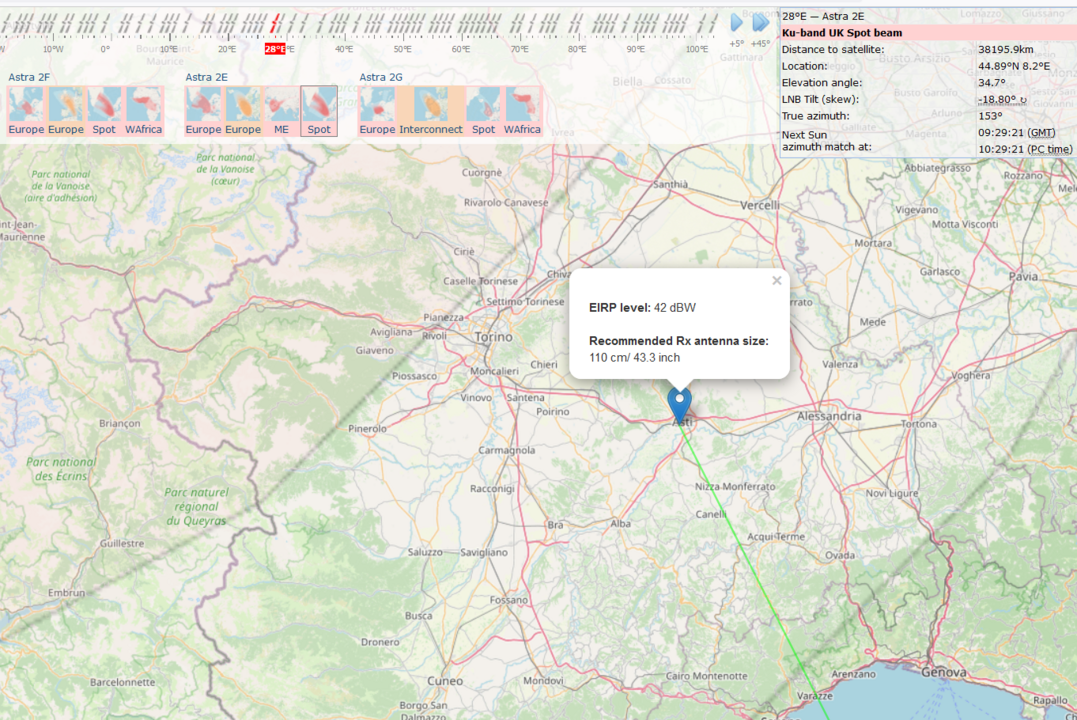Click the highlighted 28°E satellite position

click(275, 48)
